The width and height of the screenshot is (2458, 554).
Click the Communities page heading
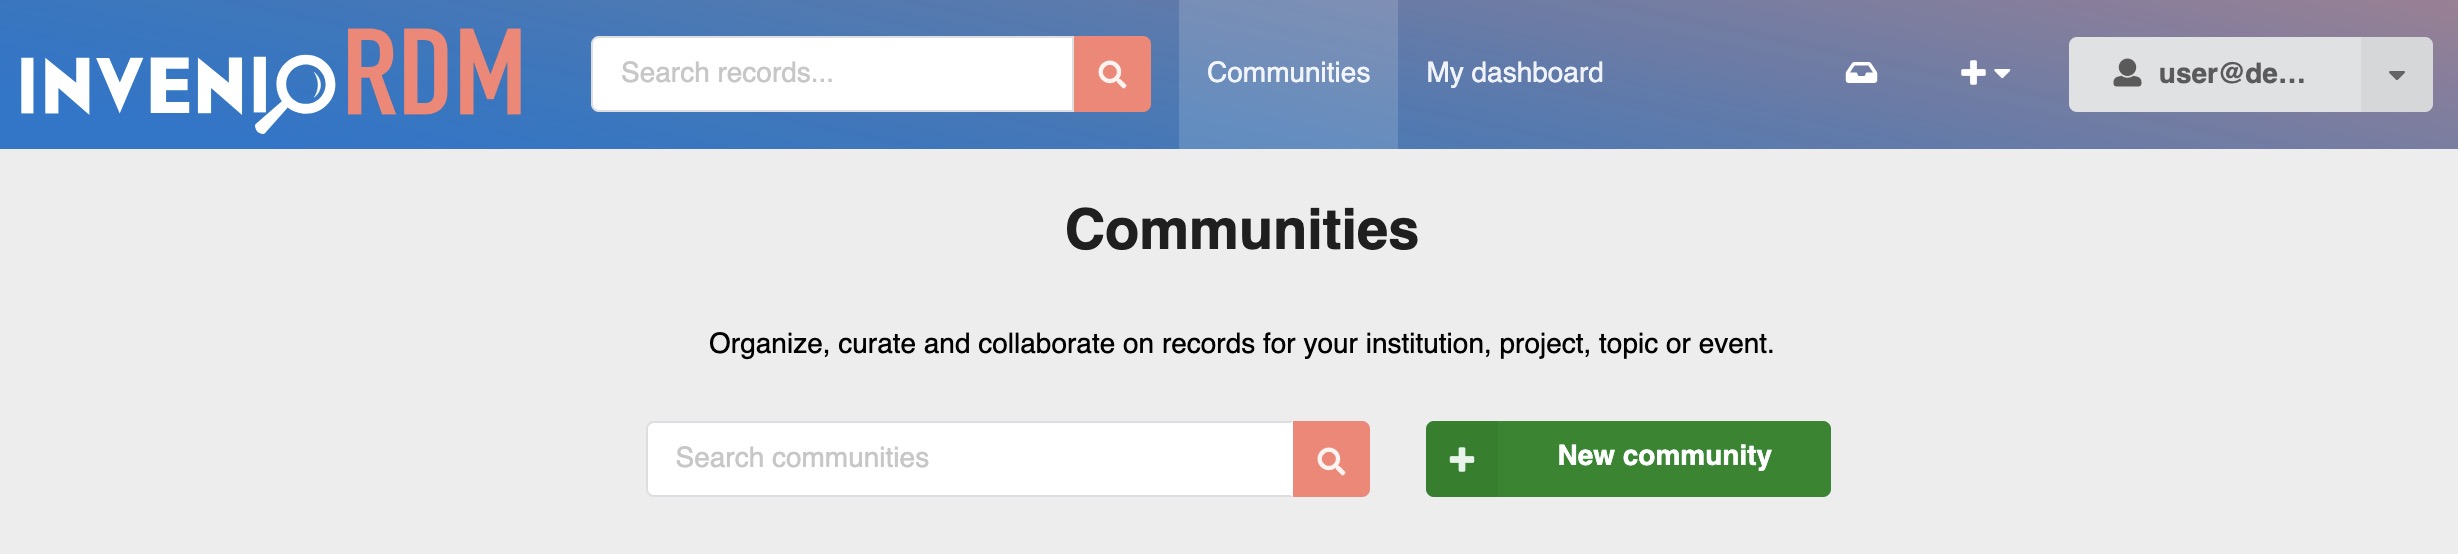tap(1241, 230)
